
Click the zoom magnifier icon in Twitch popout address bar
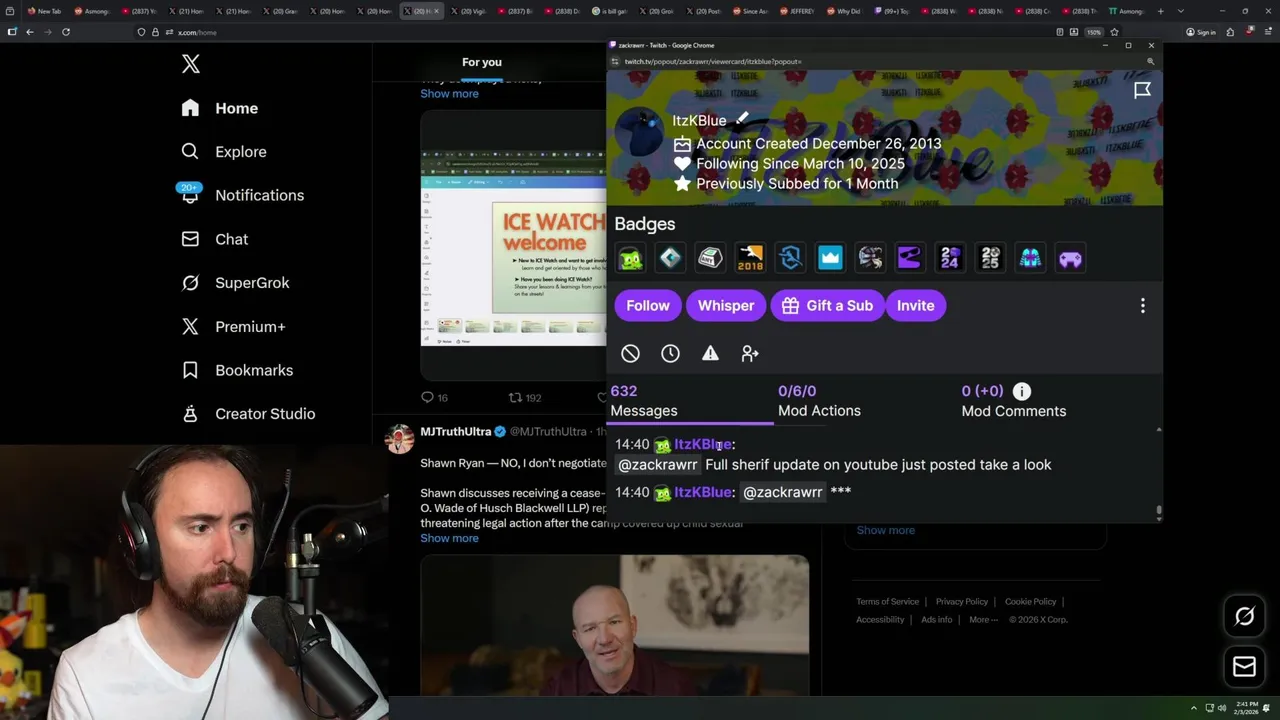pyautogui.click(x=1150, y=62)
